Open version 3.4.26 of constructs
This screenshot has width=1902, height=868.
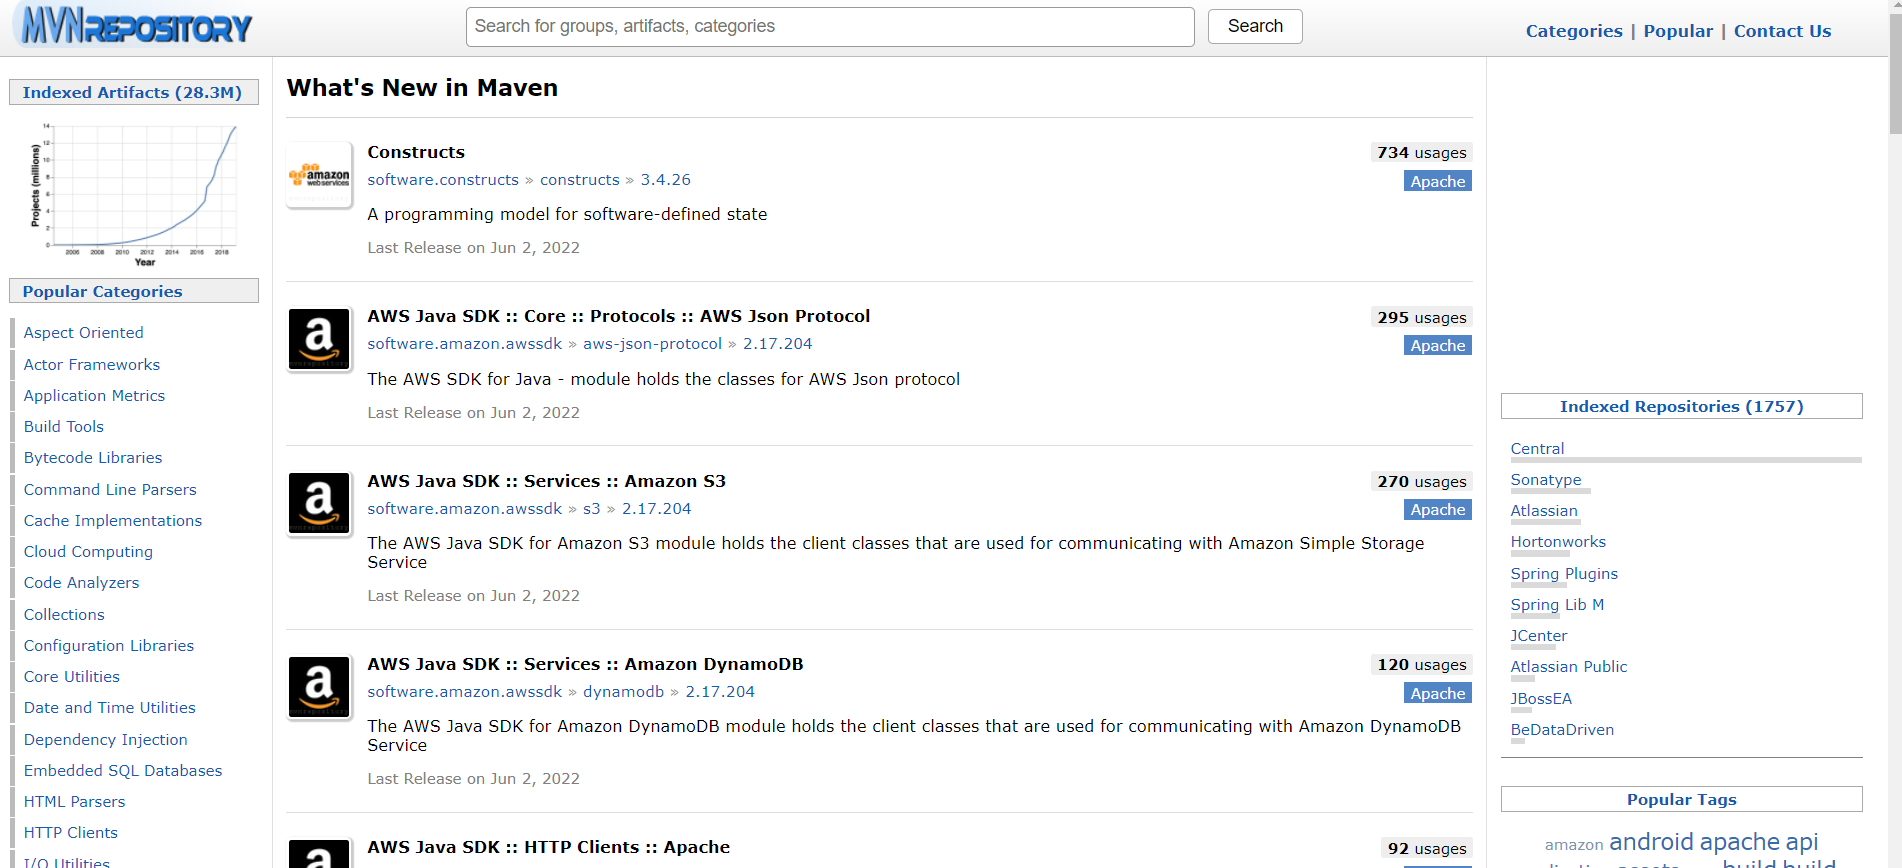tap(665, 180)
